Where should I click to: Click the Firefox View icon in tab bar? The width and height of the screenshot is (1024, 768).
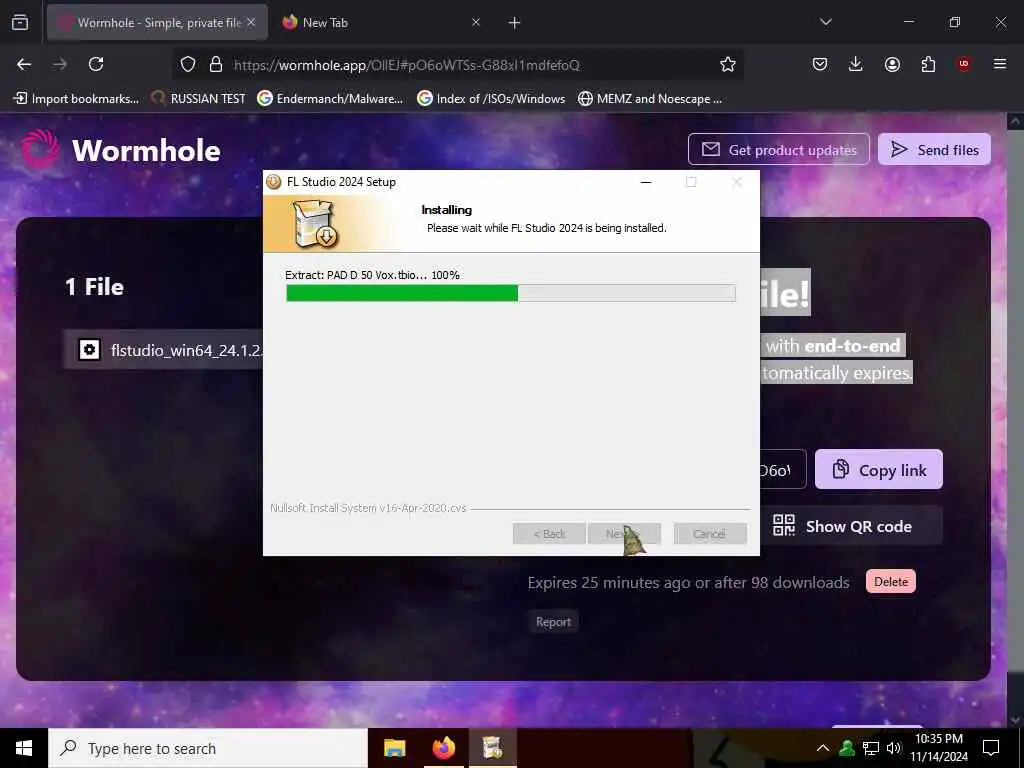20,23
